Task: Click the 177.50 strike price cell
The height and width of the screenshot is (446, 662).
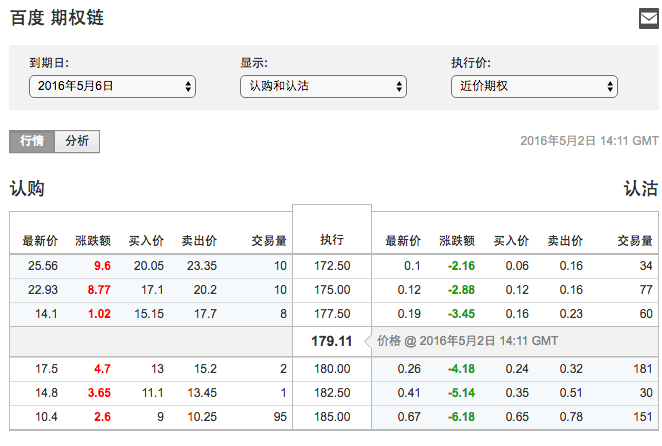Action: [332, 314]
